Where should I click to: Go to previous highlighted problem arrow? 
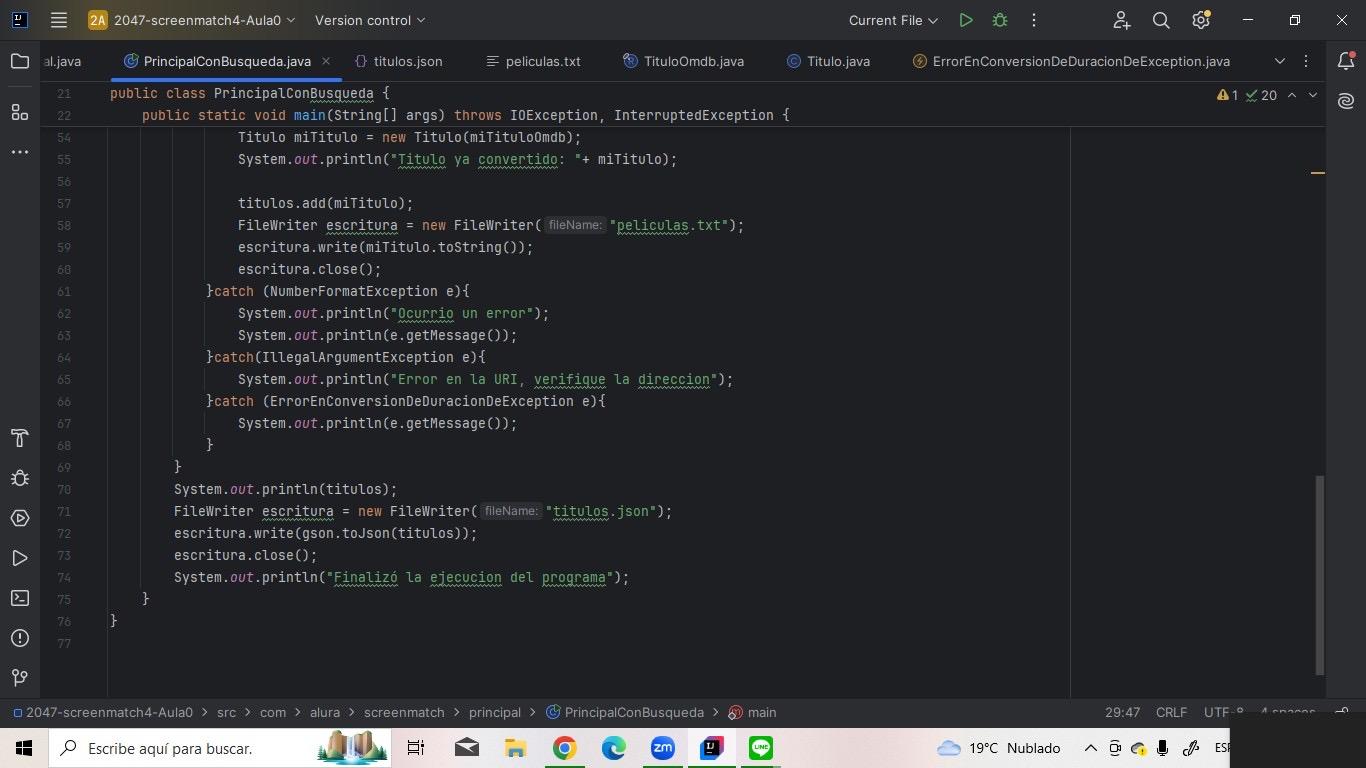1292,95
